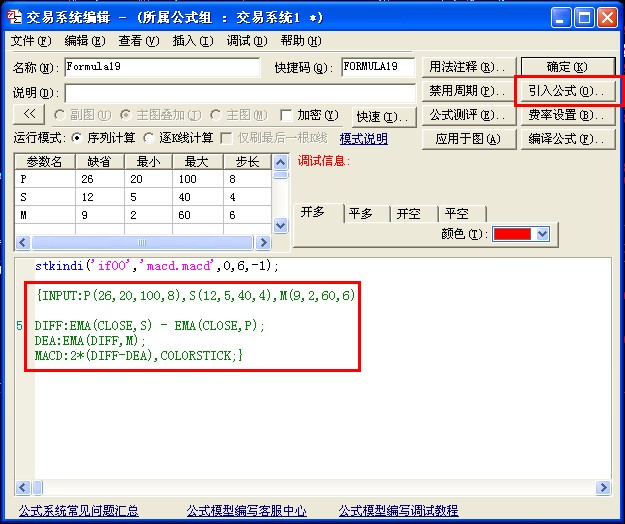The height and width of the screenshot is (524, 625).
Task: Click the 引入公式(O) button
Action: [x=568, y=91]
